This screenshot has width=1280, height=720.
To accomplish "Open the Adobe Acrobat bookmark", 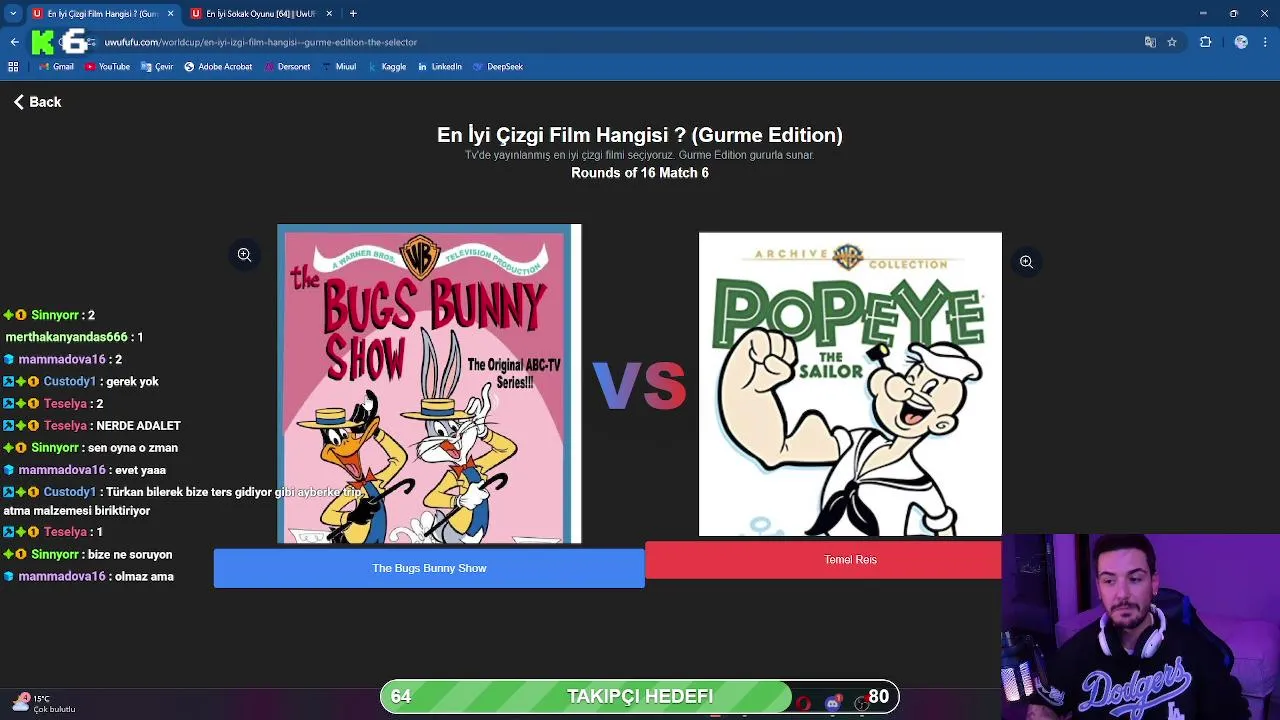I will [218, 67].
